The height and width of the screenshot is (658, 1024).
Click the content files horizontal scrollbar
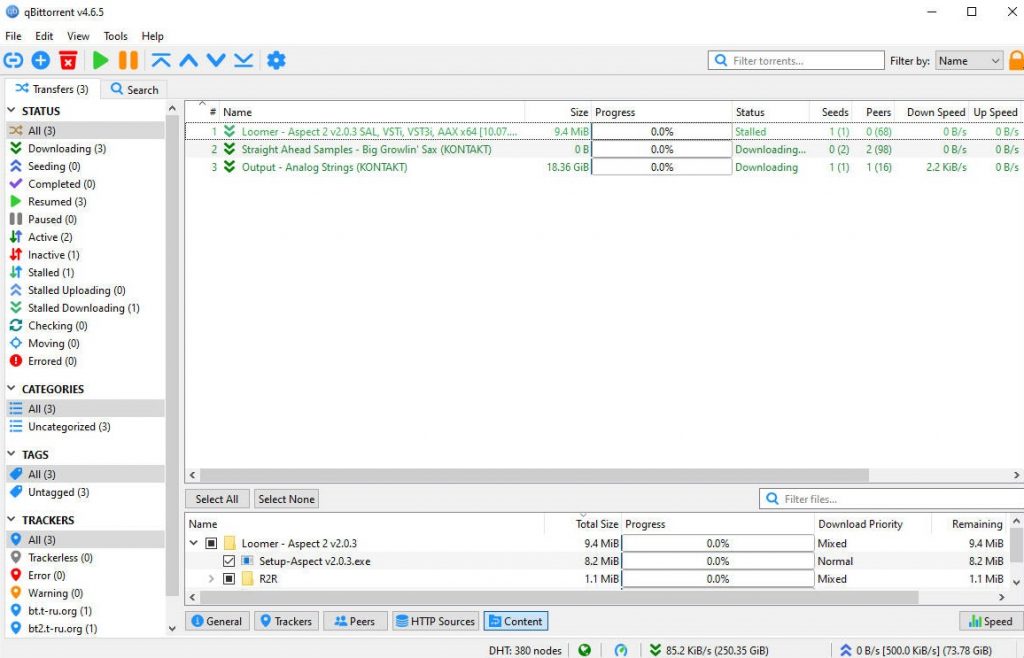[559, 597]
